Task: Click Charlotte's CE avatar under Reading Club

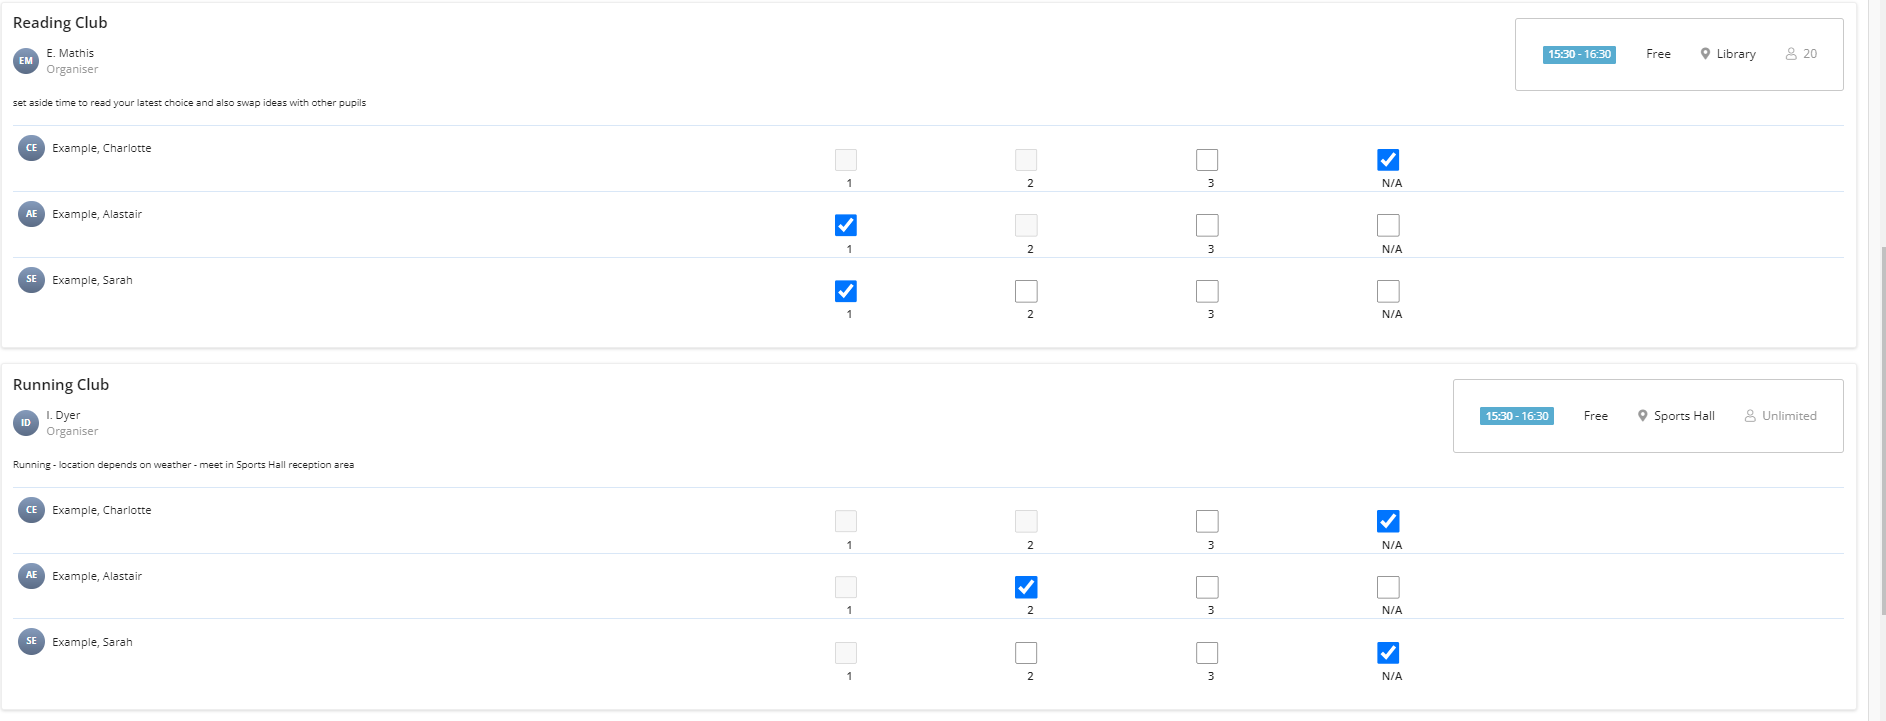Action: point(31,148)
